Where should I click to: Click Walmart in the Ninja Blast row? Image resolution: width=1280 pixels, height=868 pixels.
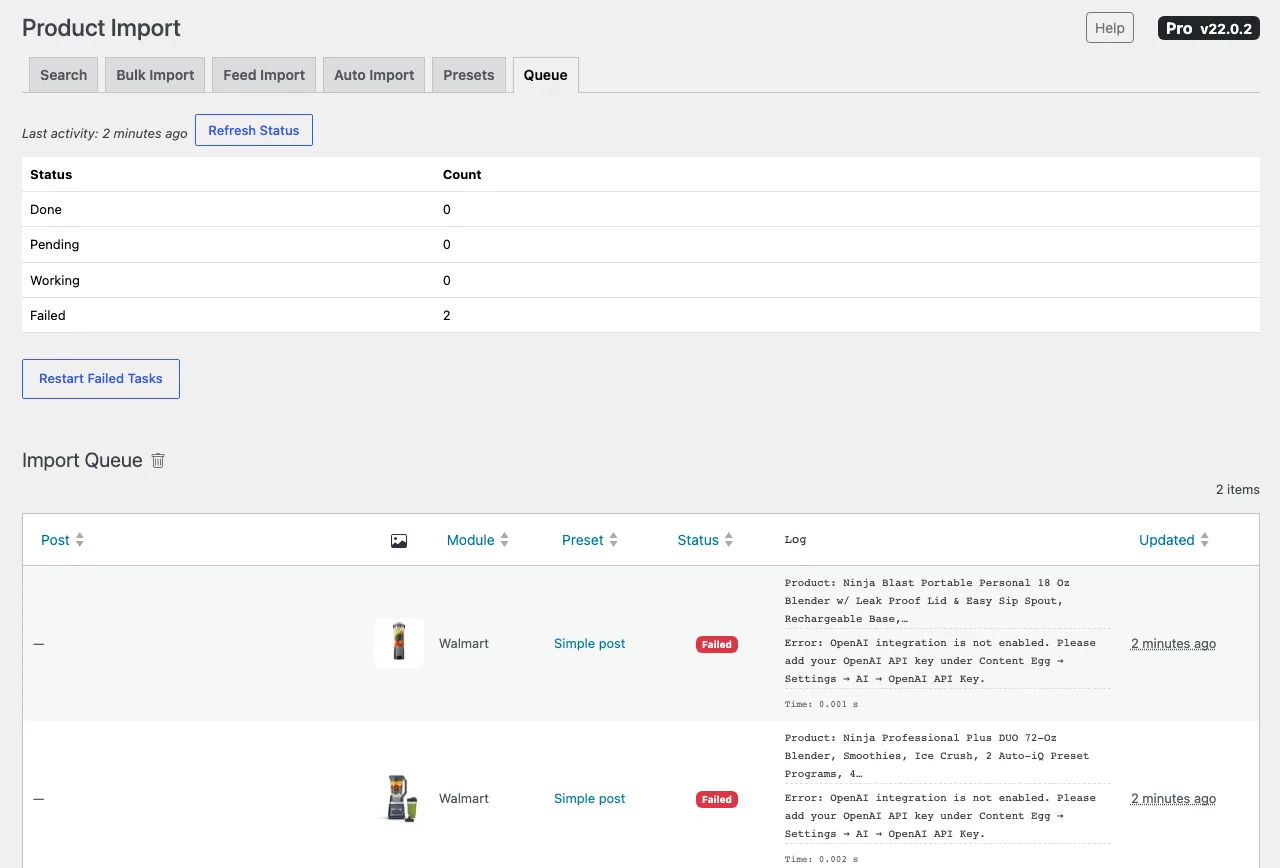pyautogui.click(x=464, y=644)
